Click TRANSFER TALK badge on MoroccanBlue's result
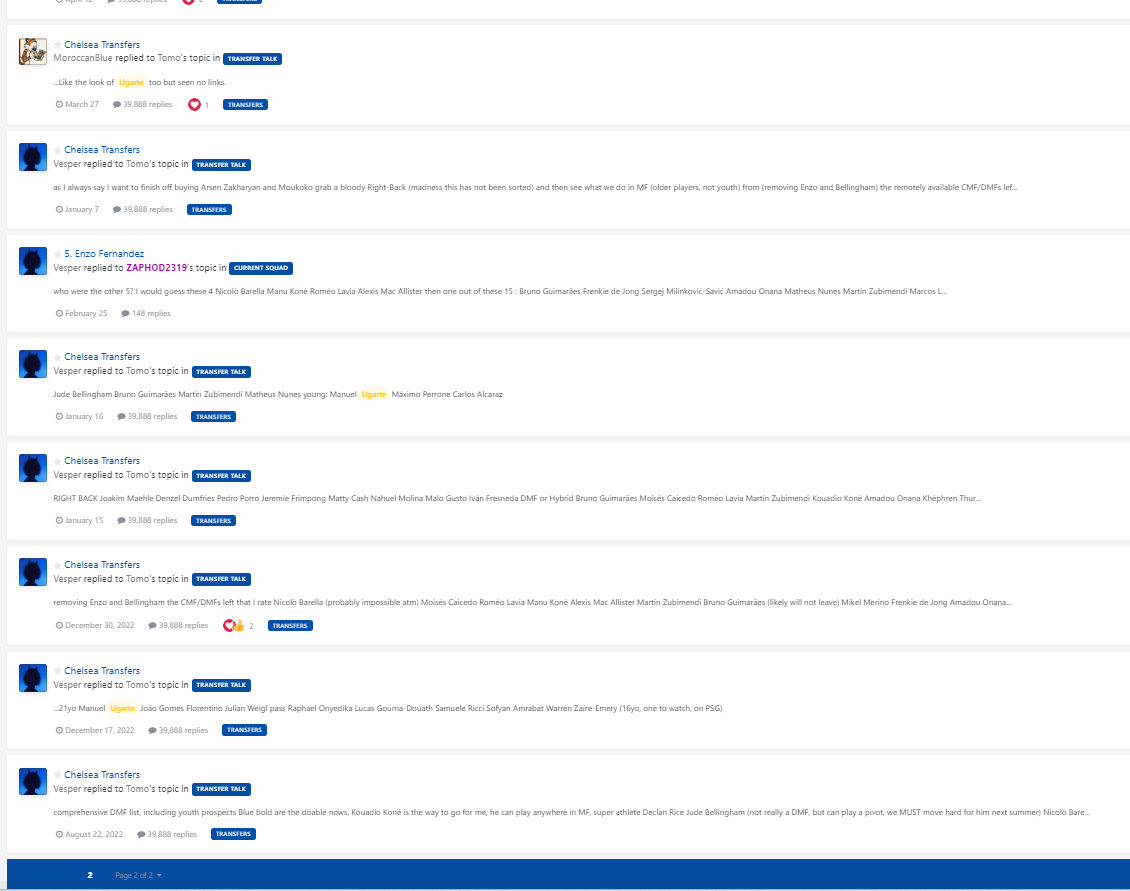Viewport: 1130px width, 891px height. 252,59
